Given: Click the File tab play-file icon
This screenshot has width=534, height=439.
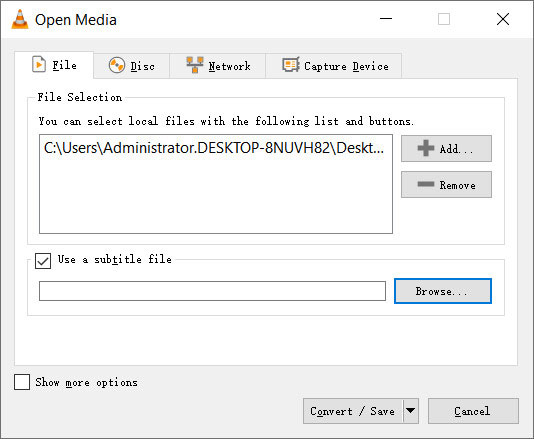Looking at the screenshot, I should [x=39, y=64].
